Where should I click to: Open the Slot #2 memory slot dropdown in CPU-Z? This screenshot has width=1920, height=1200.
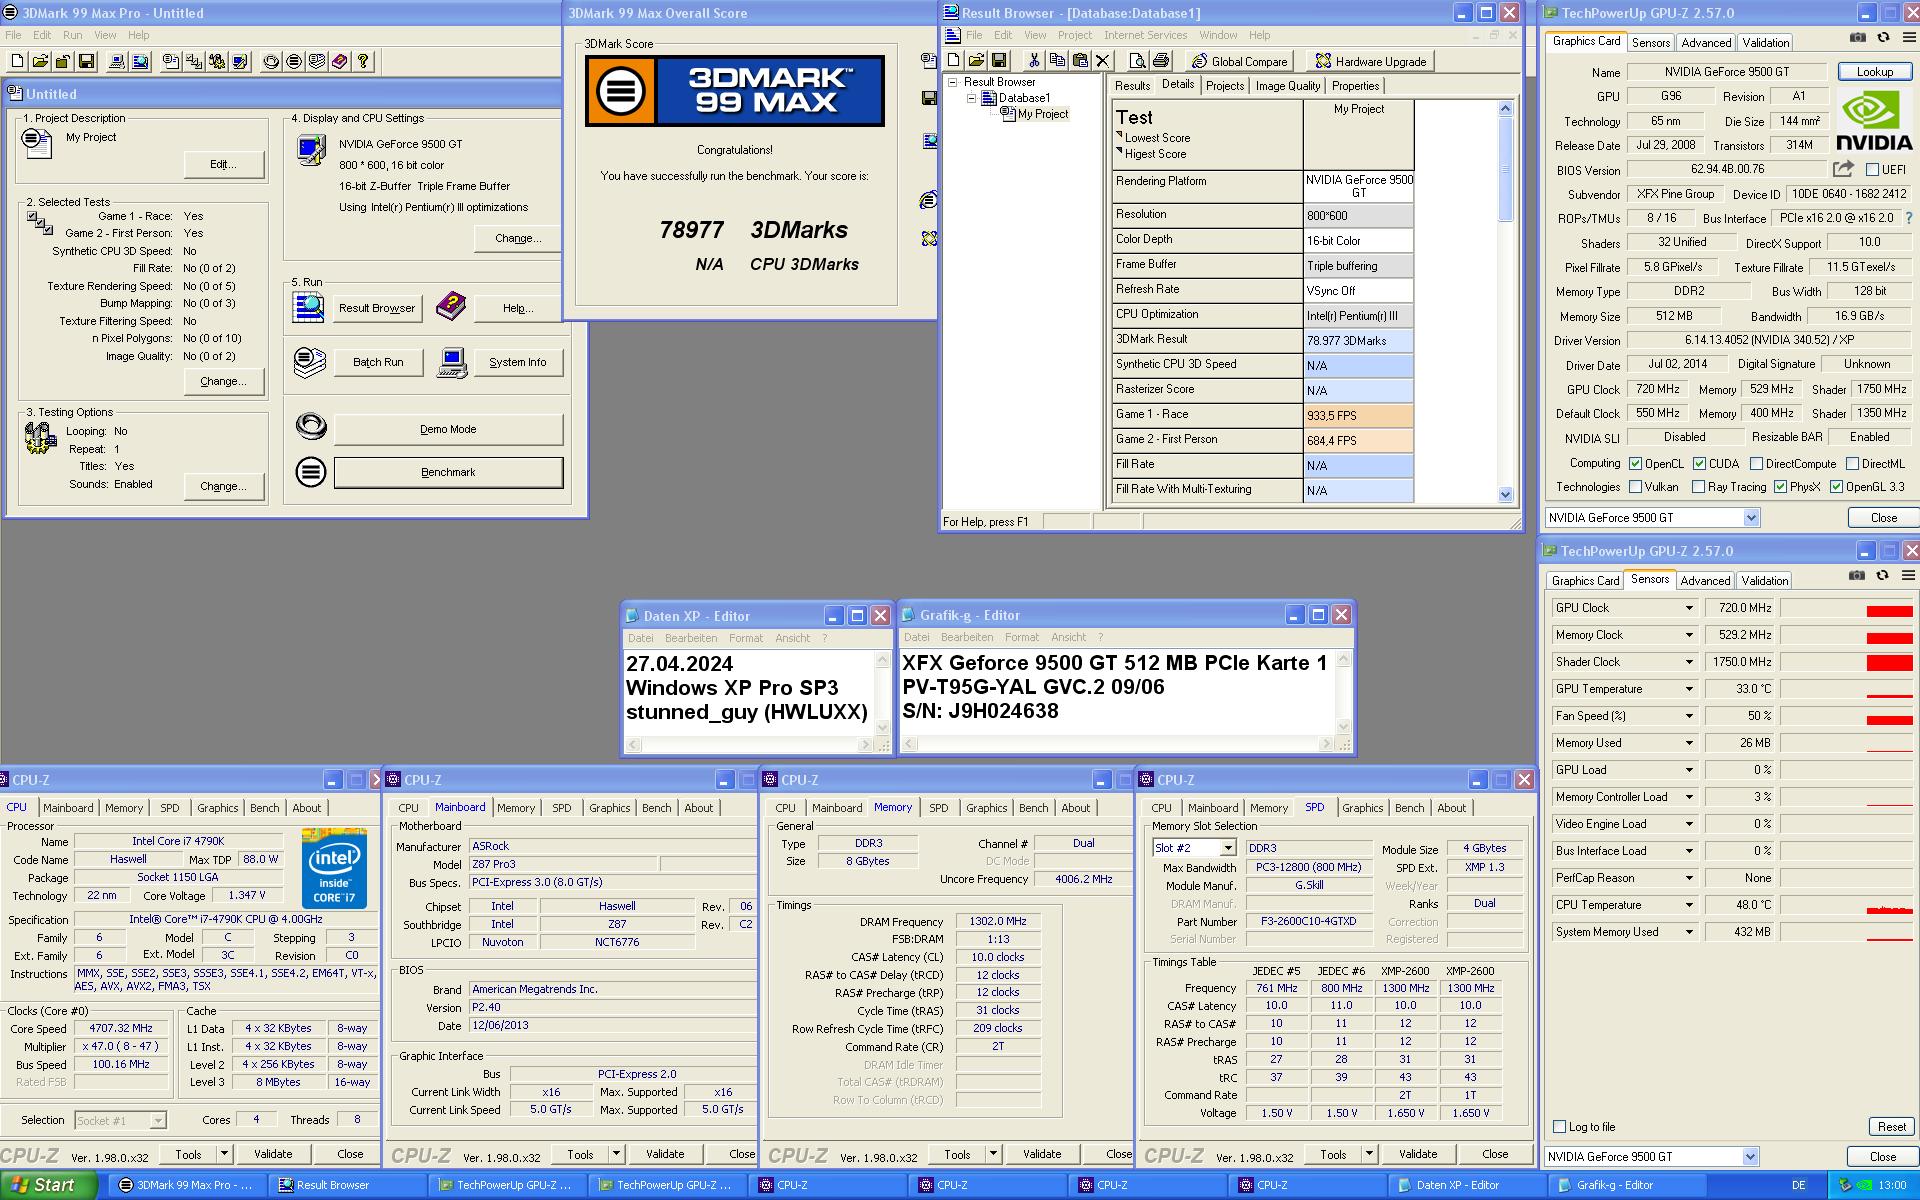pos(1228,848)
